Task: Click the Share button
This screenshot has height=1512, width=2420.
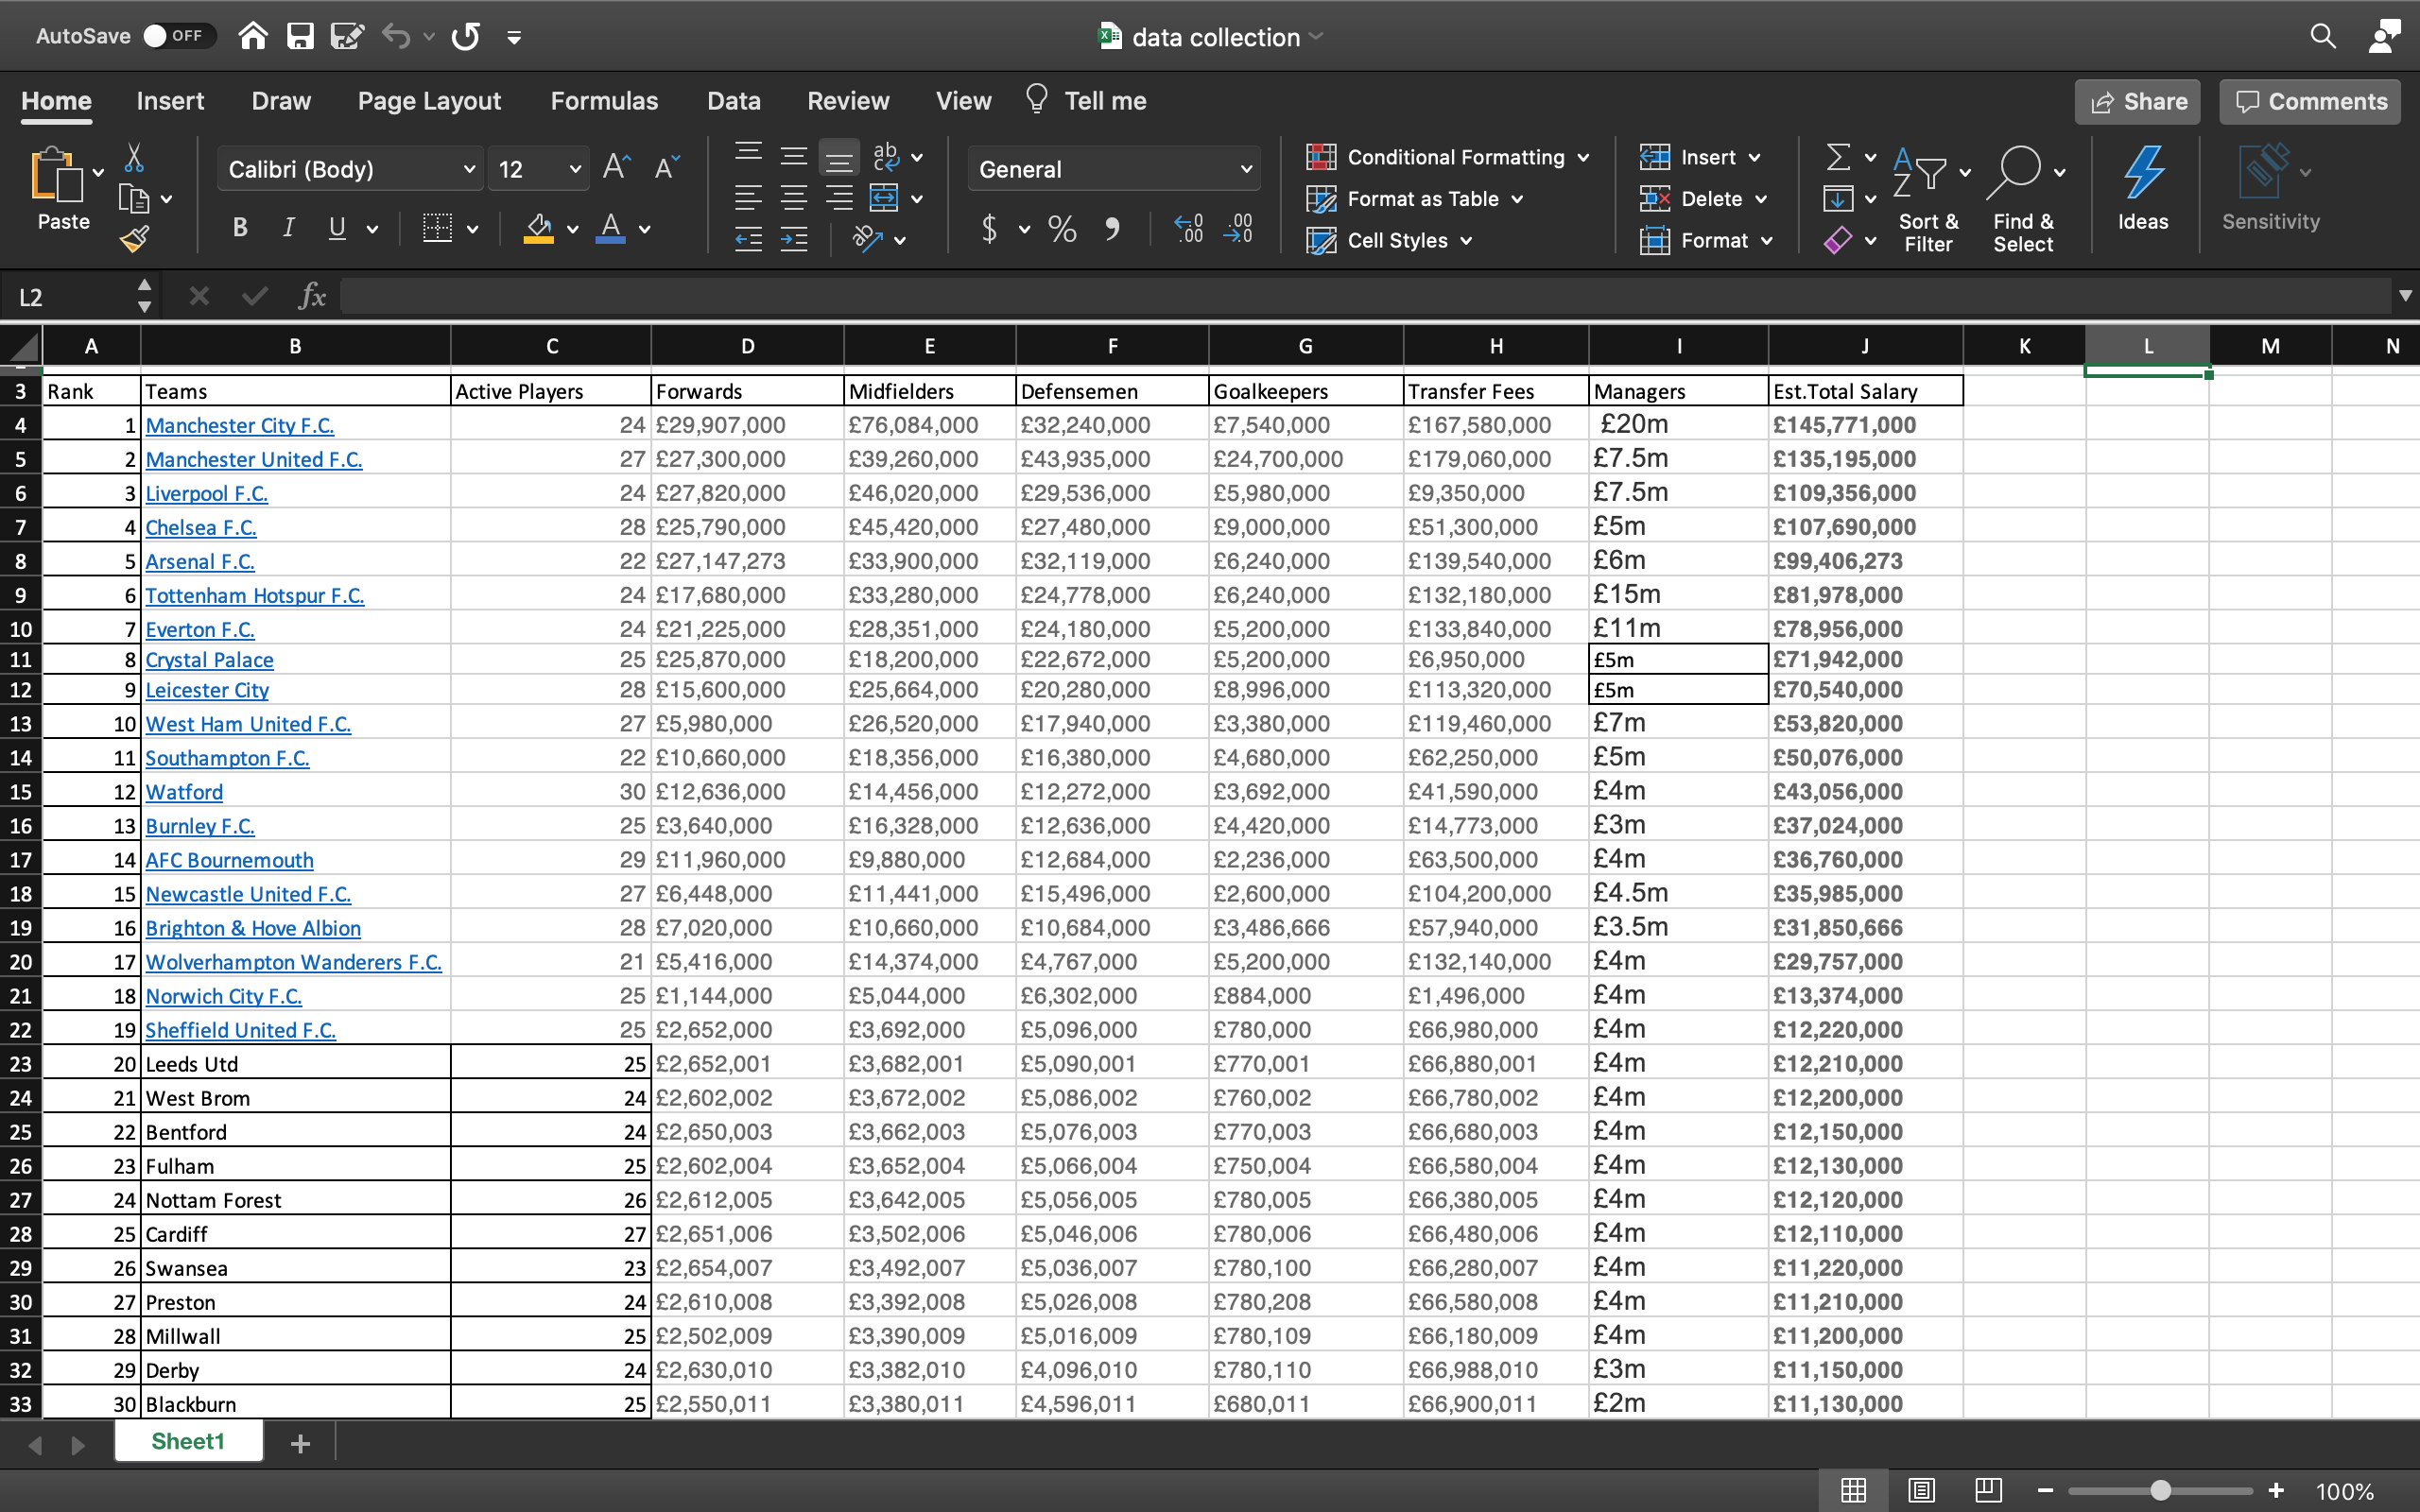Action: [2137, 101]
